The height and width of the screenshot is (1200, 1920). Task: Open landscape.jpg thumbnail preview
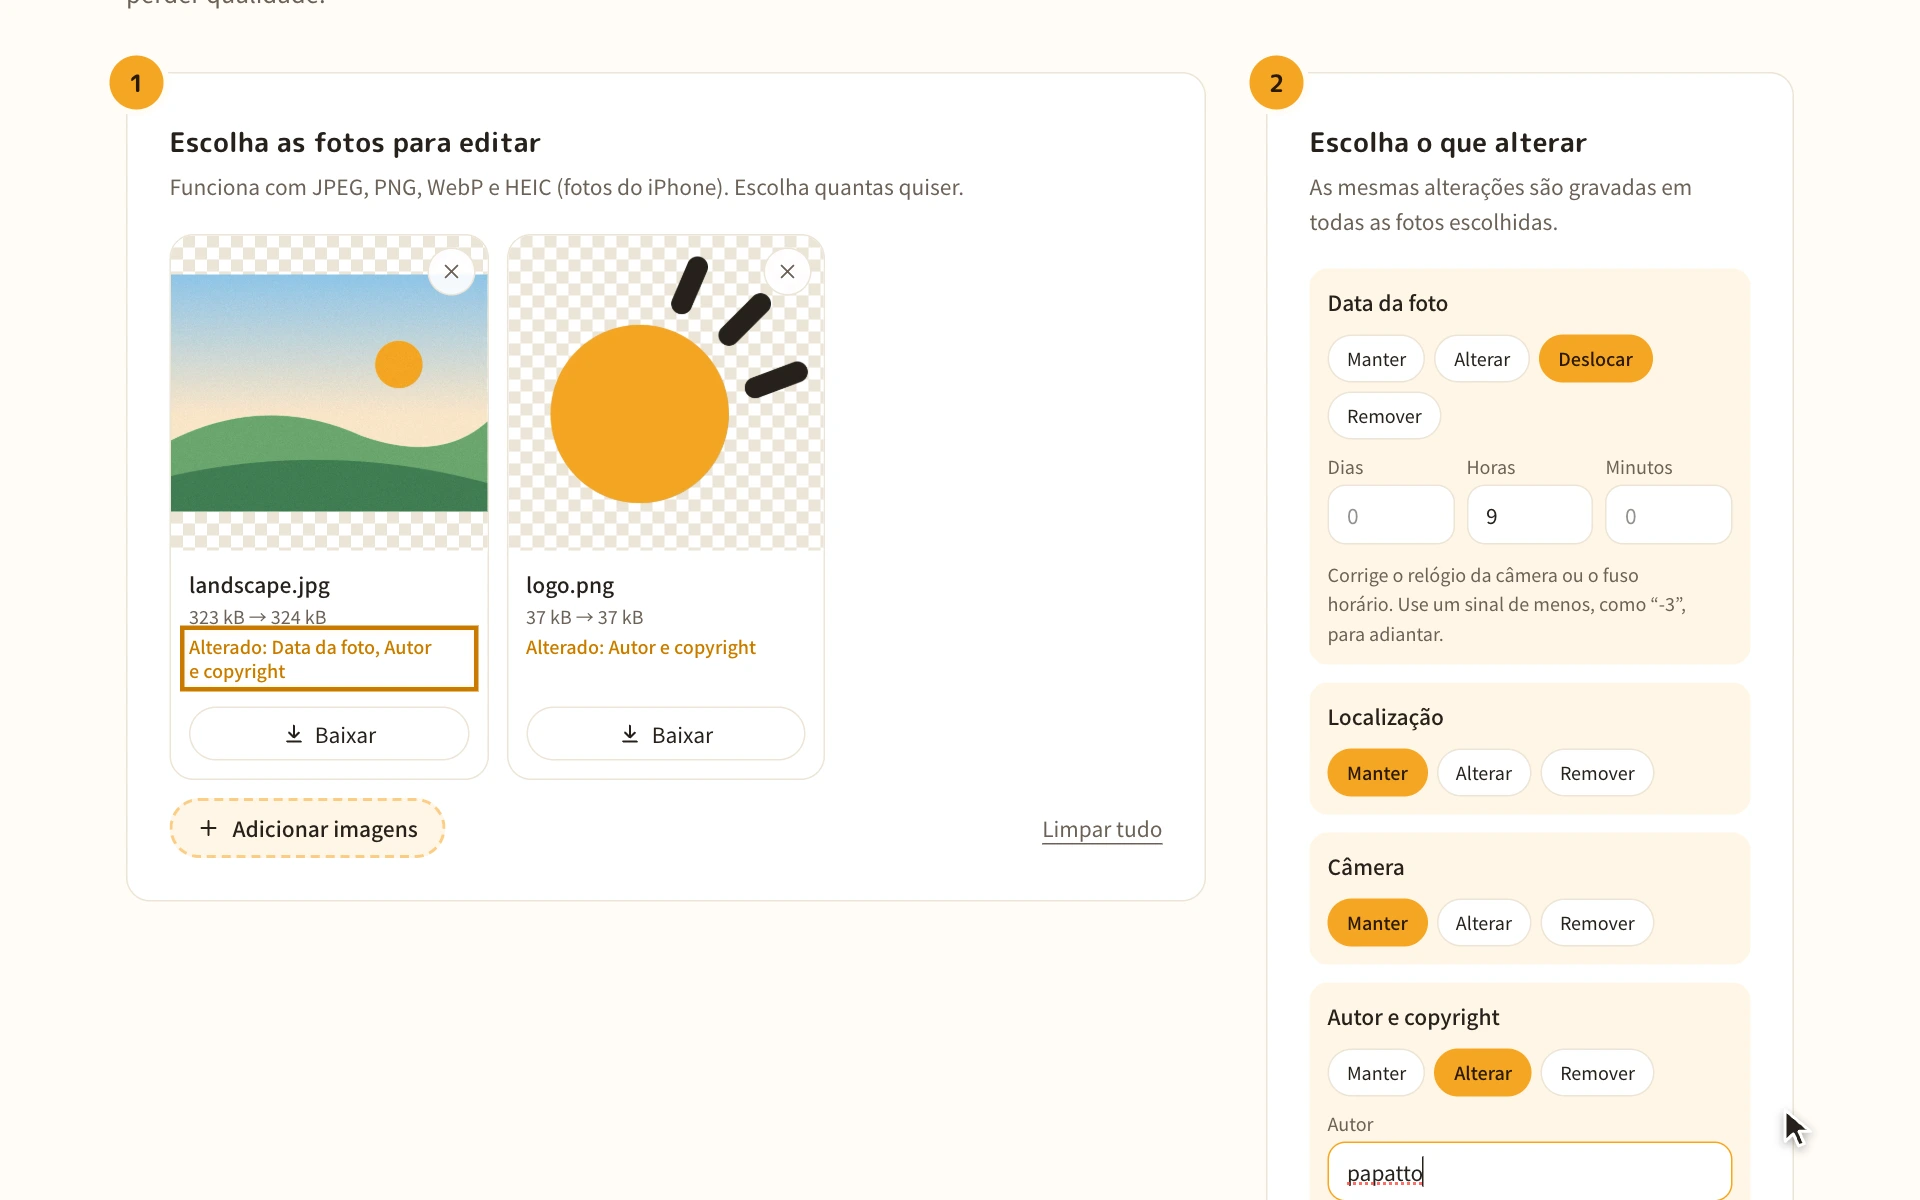(329, 393)
